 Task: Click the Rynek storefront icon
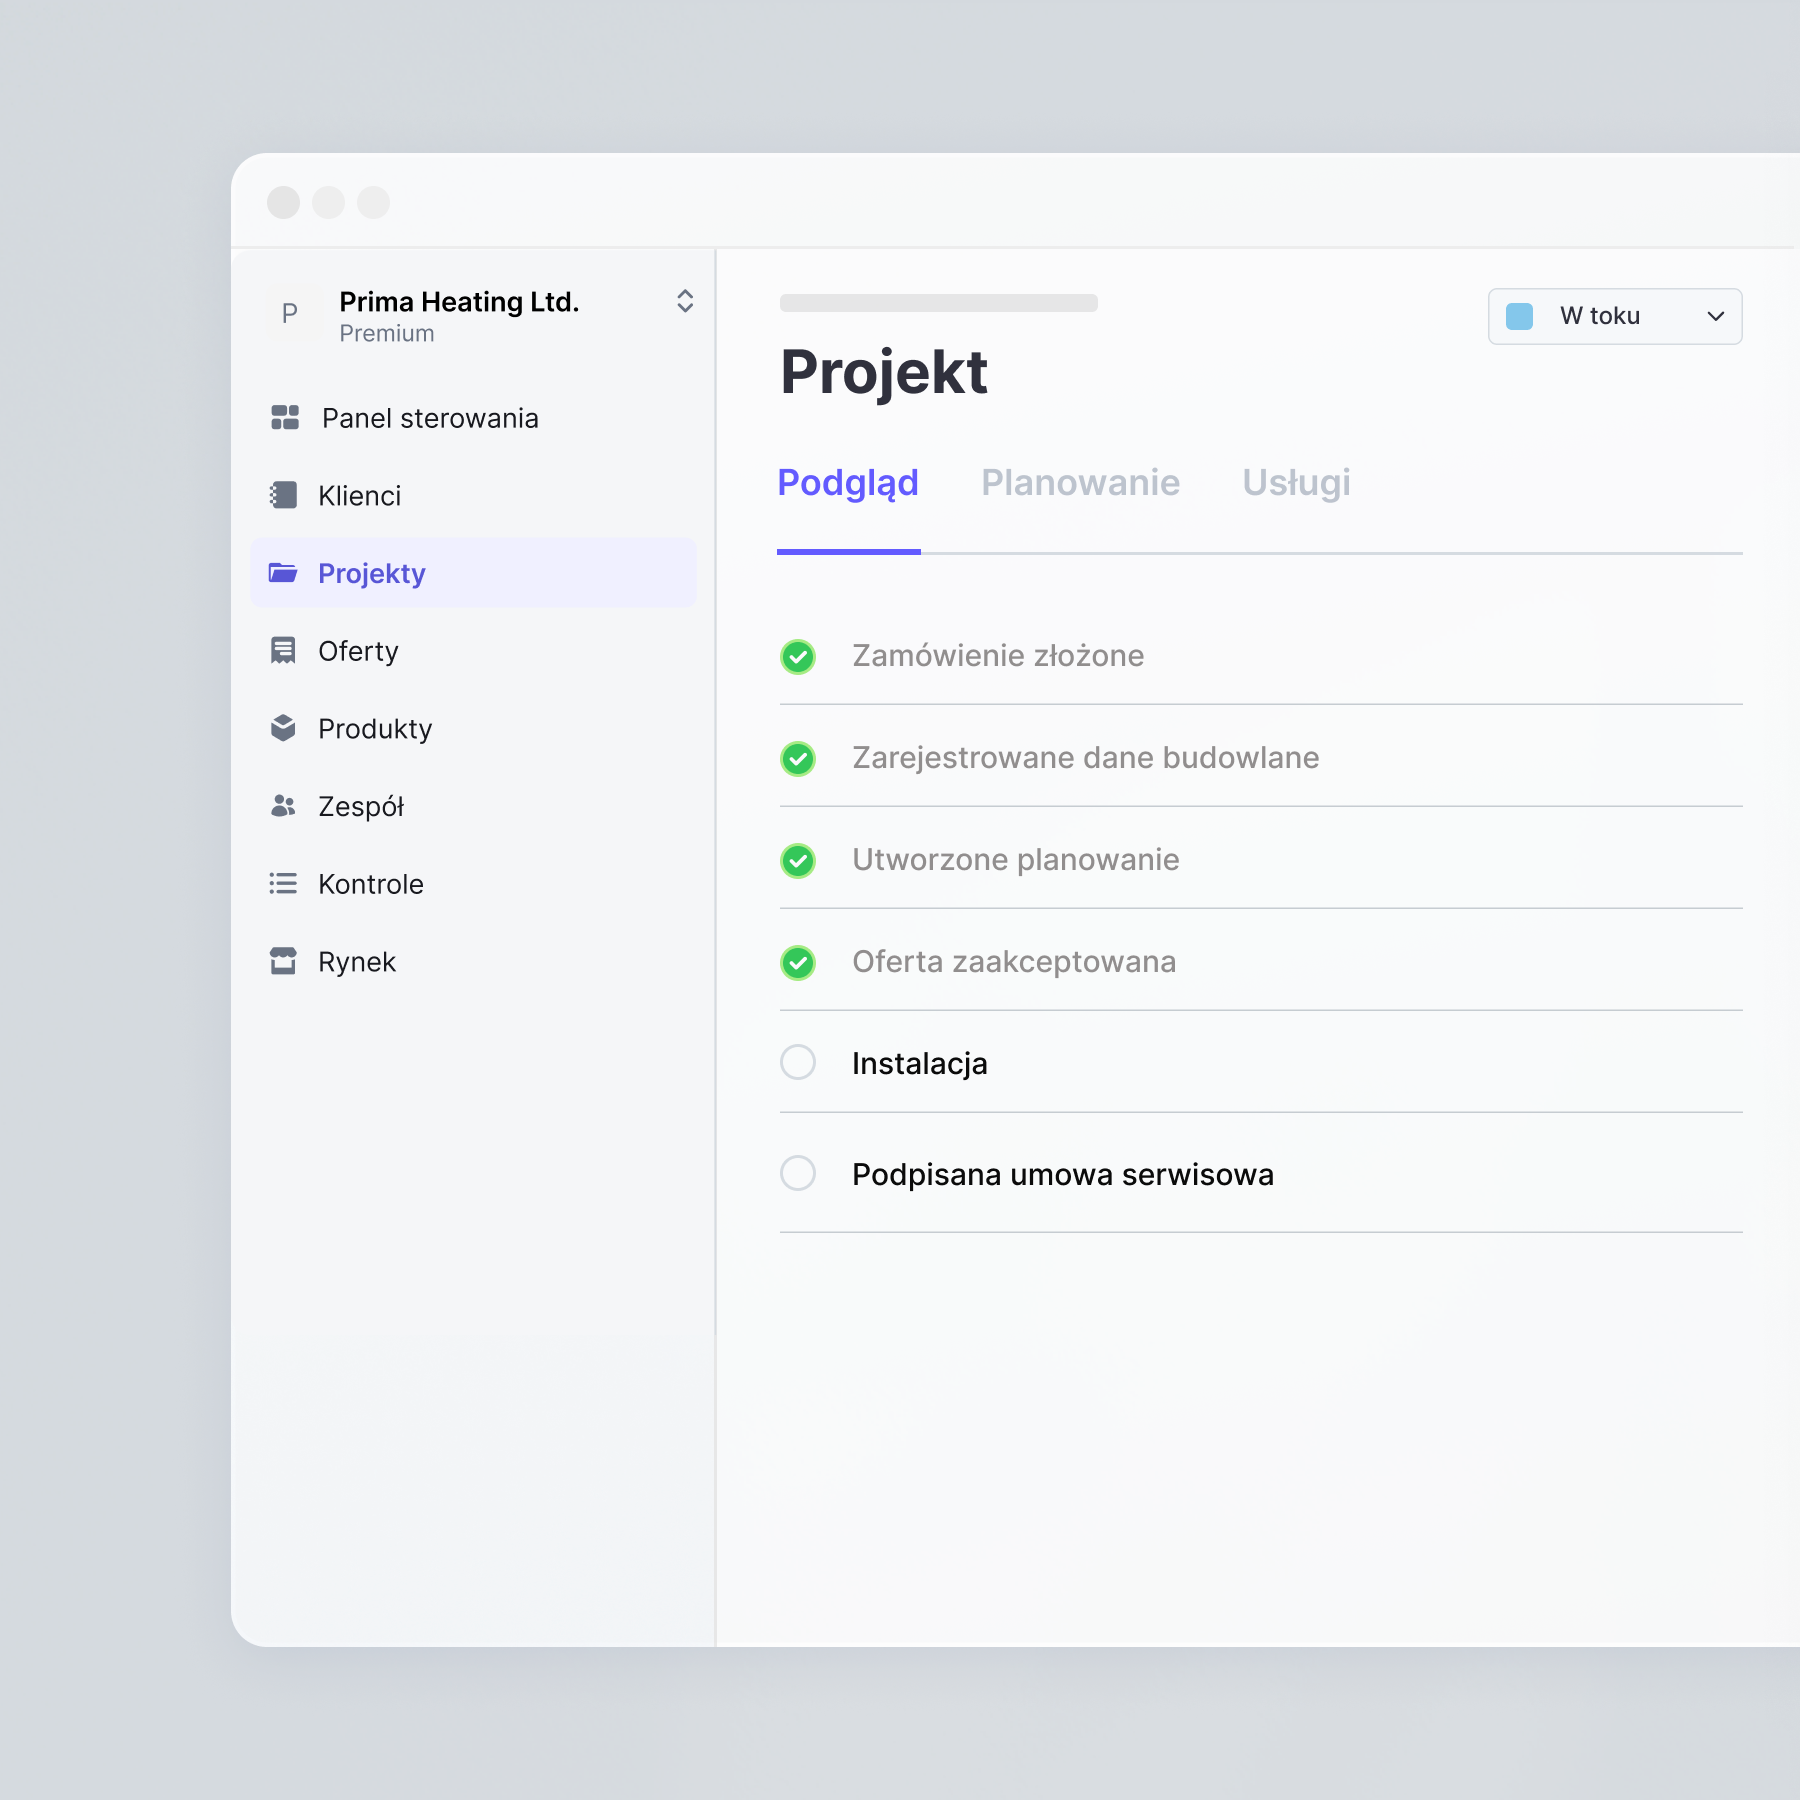283,961
